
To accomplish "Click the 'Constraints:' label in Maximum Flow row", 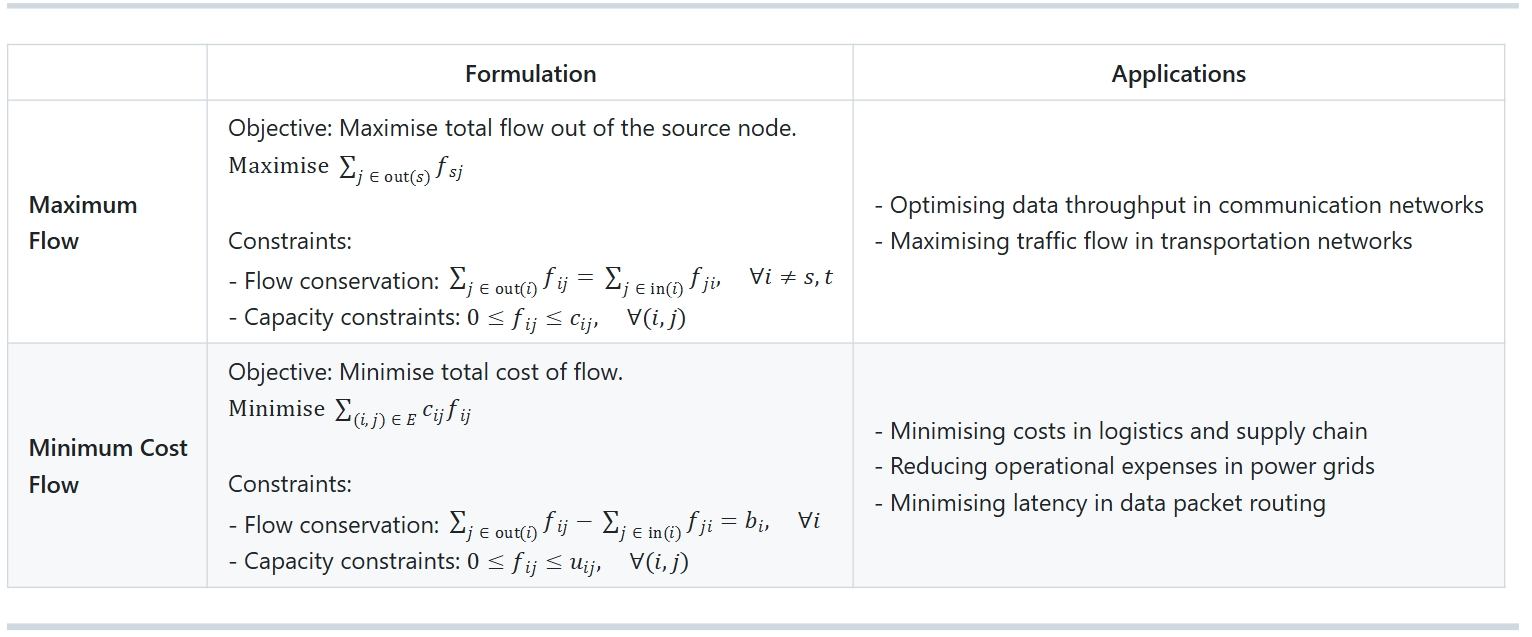I will [290, 241].
